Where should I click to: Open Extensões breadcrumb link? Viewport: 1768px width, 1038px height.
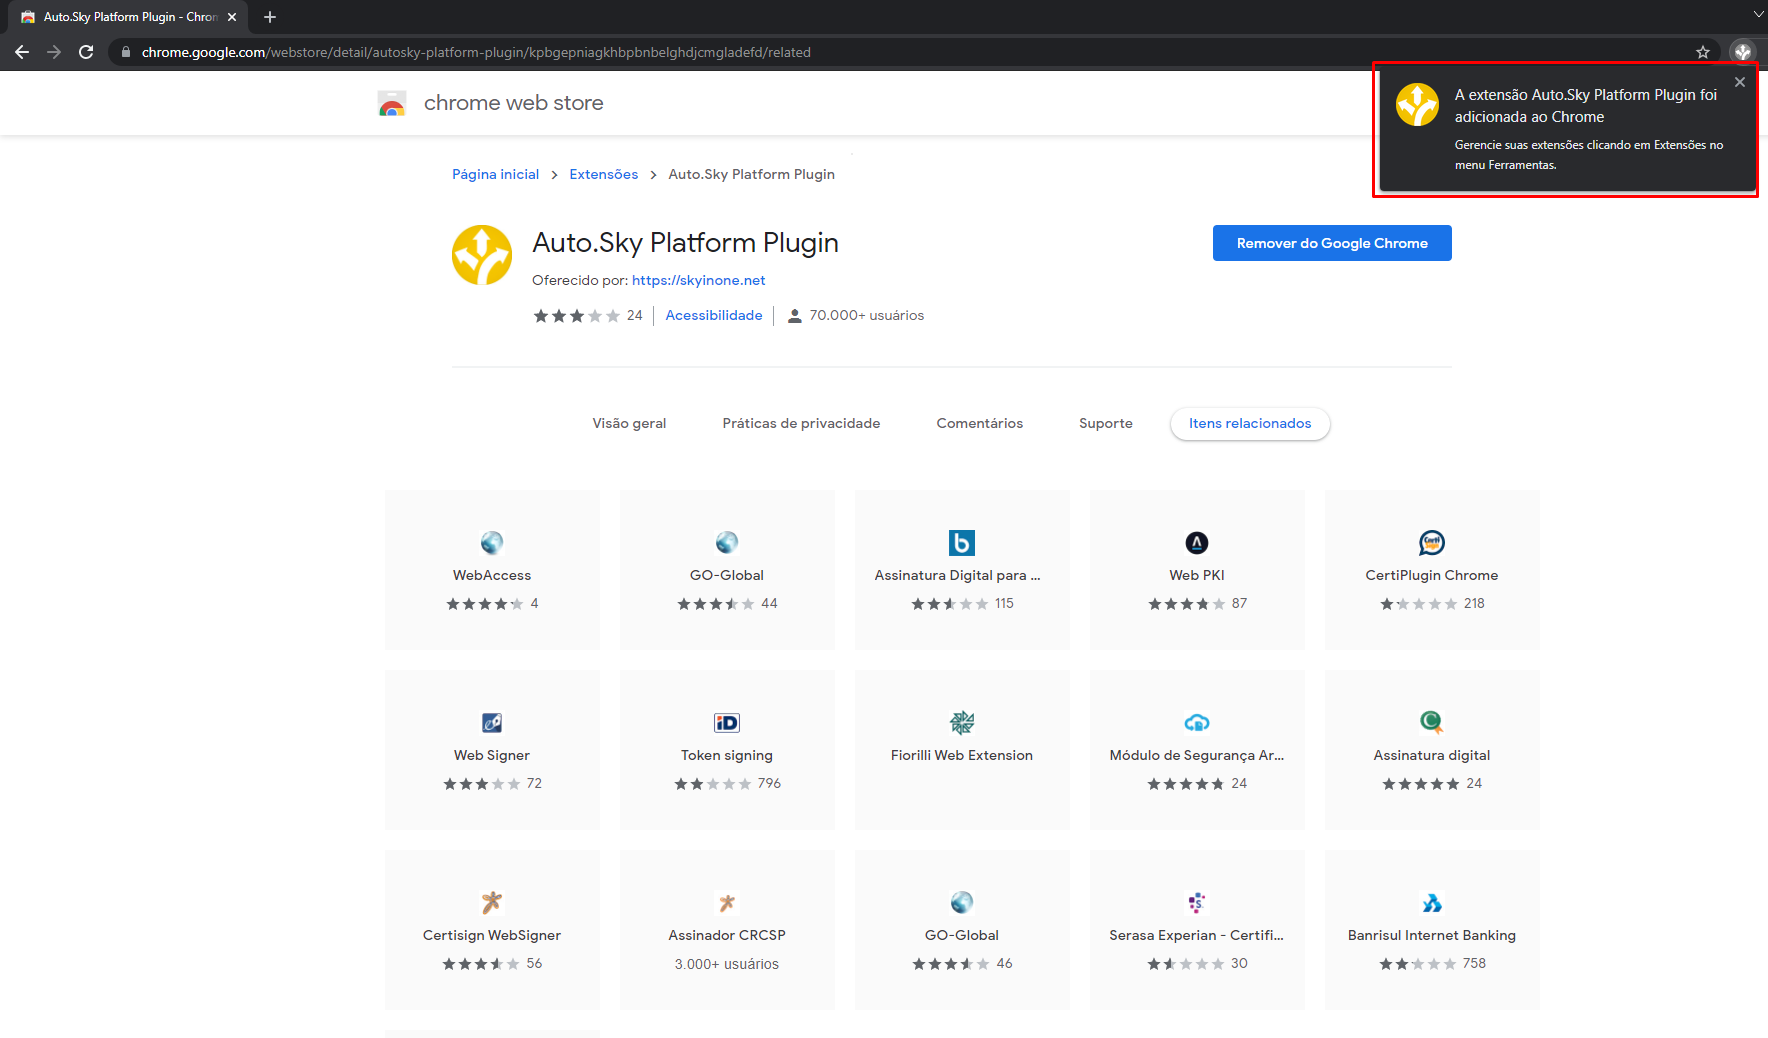pyautogui.click(x=603, y=174)
